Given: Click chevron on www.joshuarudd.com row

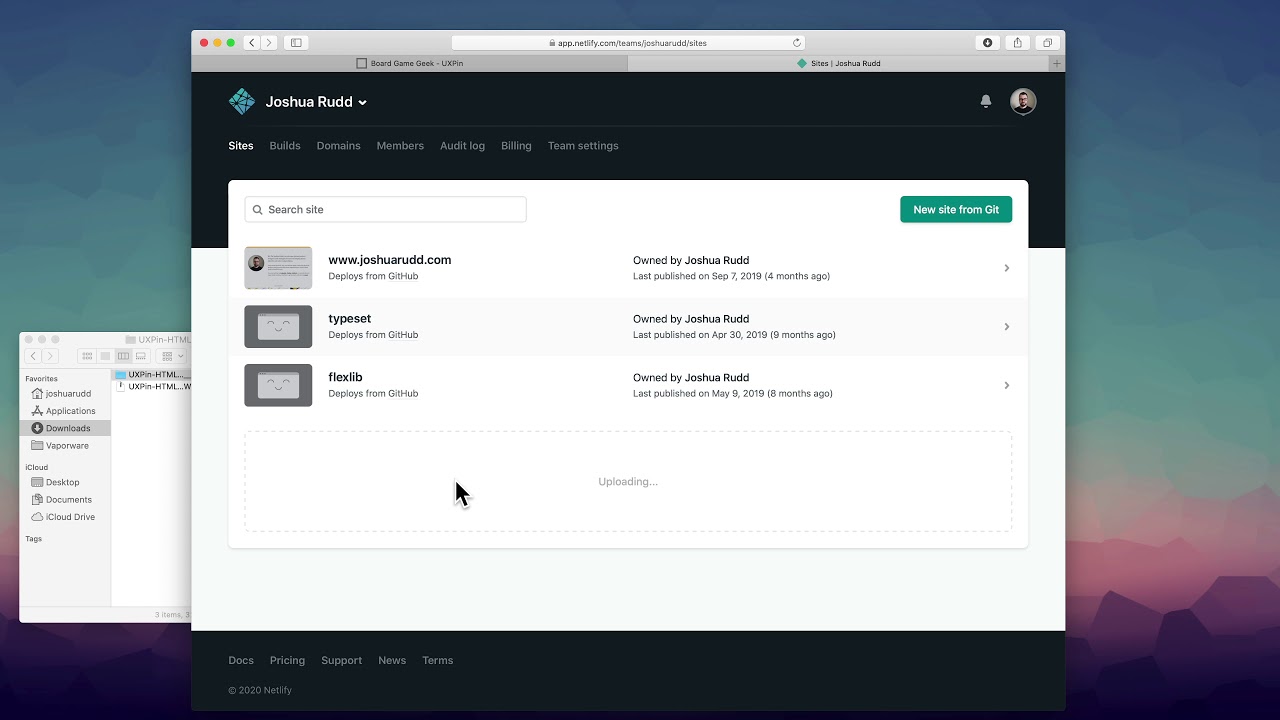Looking at the screenshot, I should [x=1007, y=268].
